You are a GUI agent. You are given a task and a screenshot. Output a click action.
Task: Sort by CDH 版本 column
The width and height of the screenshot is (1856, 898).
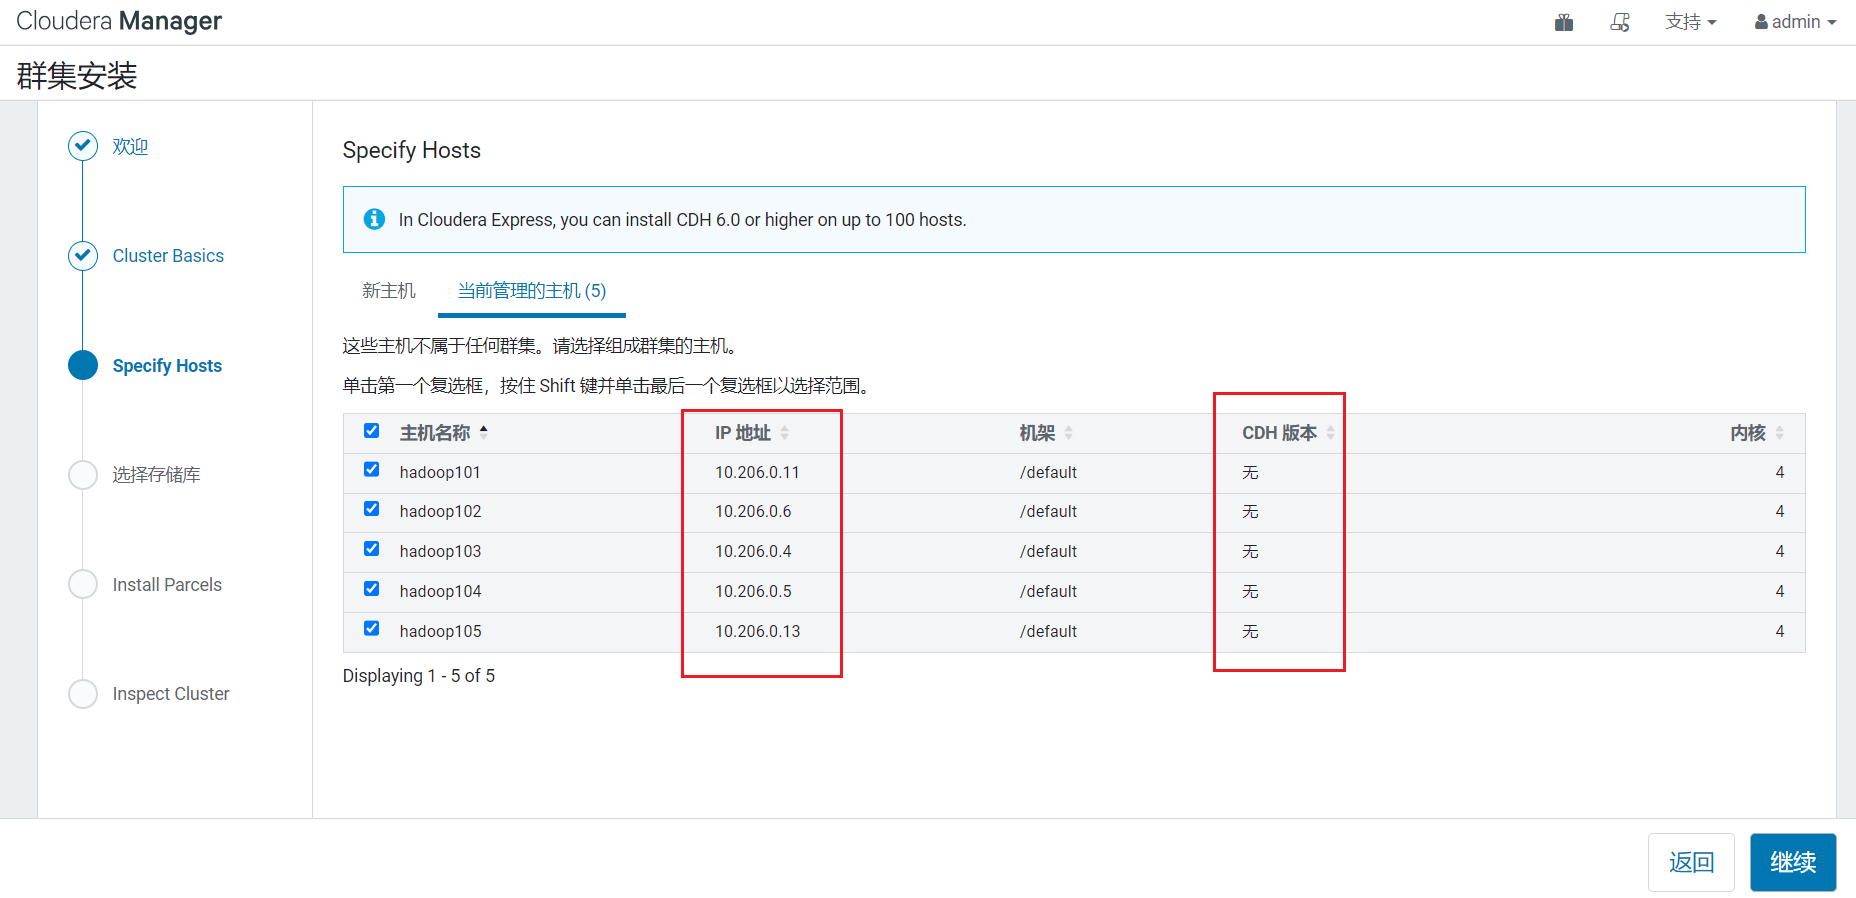[x=1288, y=433]
